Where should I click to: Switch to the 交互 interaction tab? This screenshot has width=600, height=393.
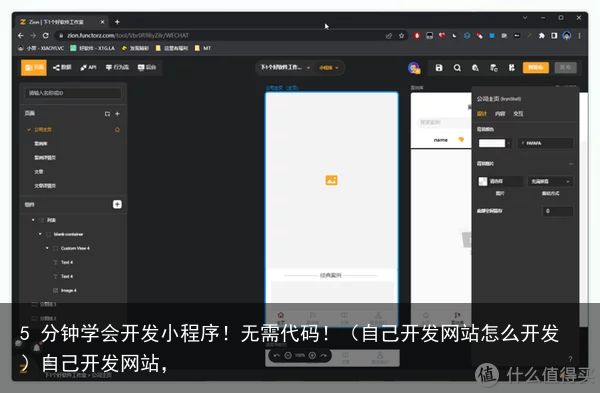tap(518, 114)
